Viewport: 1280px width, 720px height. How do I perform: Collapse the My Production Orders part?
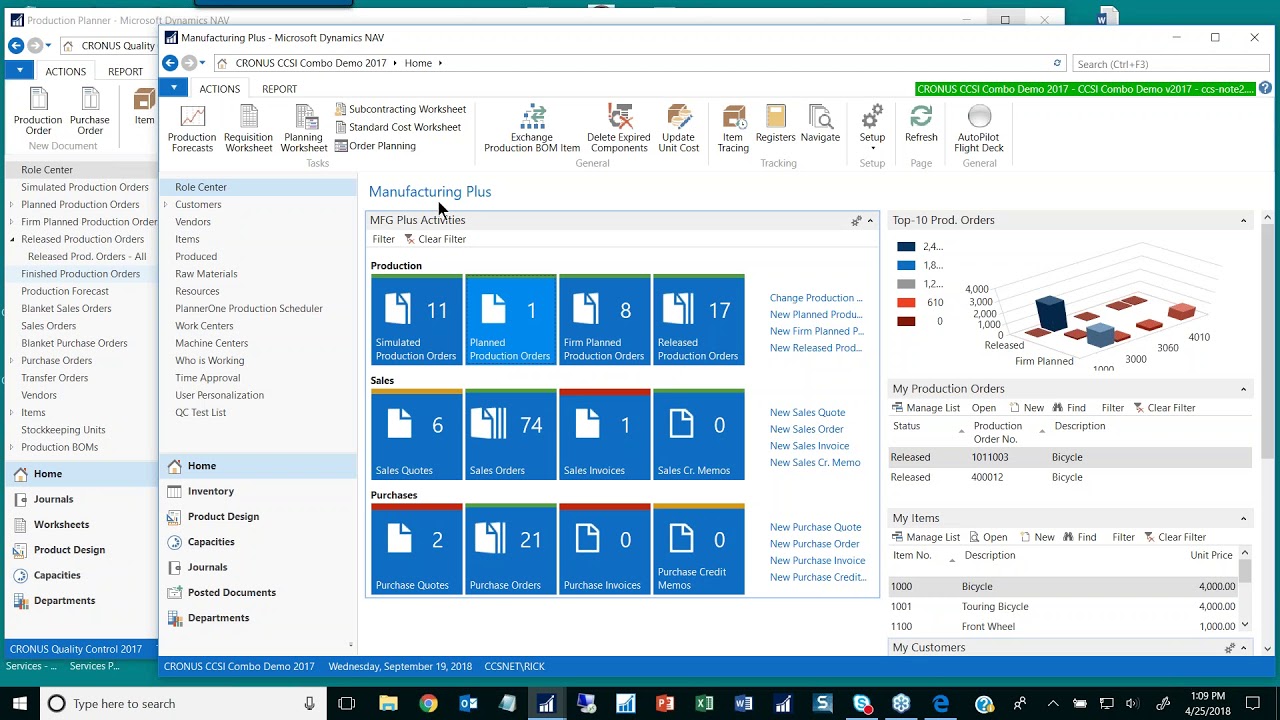tap(1244, 389)
